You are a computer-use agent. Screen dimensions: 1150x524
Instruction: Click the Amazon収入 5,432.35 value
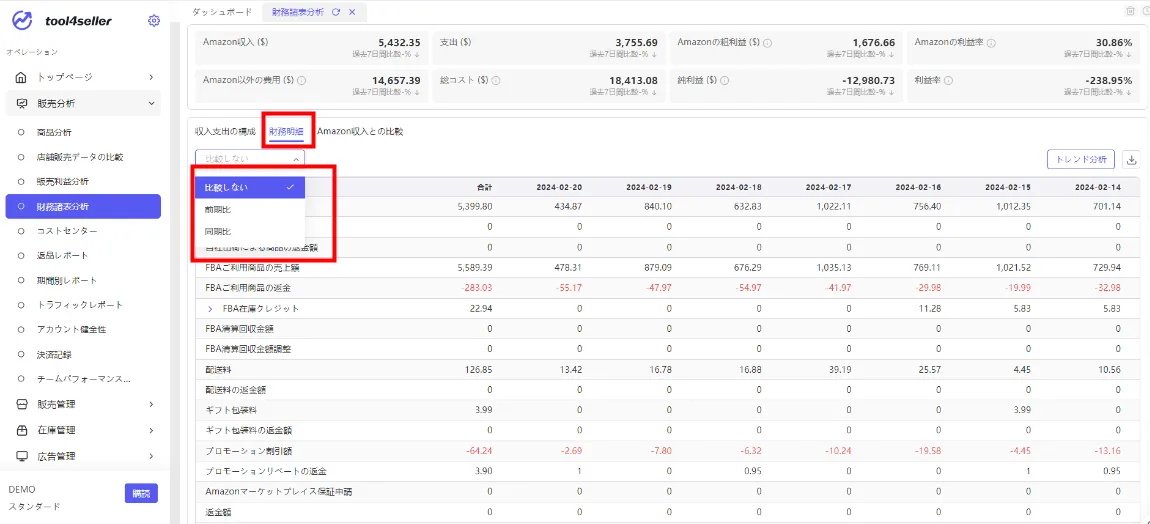tap(399, 43)
